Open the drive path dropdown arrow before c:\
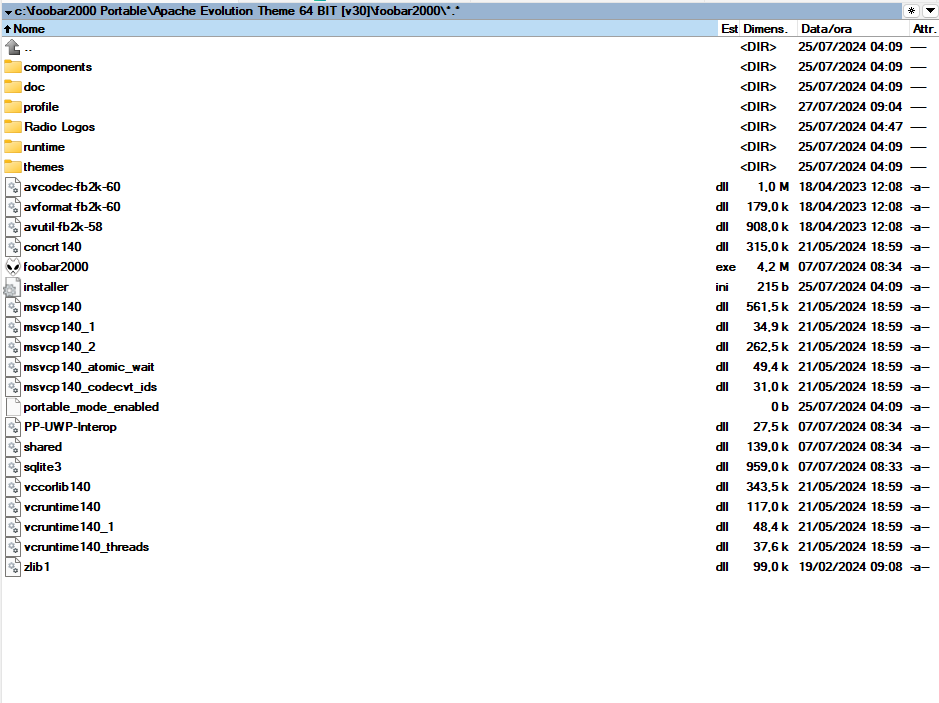 [x=8, y=11]
